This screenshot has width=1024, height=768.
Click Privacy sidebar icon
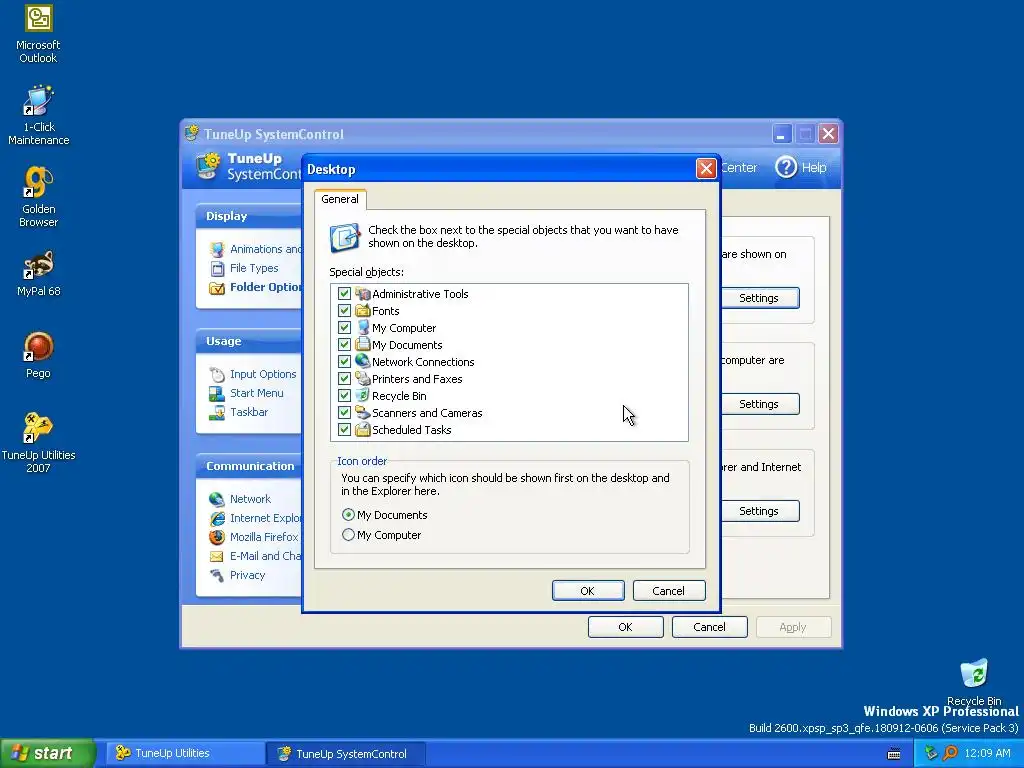pos(217,575)
